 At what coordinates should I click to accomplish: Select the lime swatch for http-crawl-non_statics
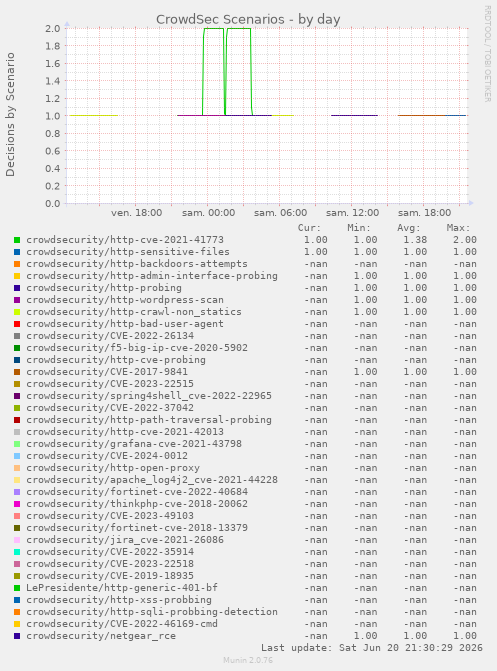pos(17,312)
